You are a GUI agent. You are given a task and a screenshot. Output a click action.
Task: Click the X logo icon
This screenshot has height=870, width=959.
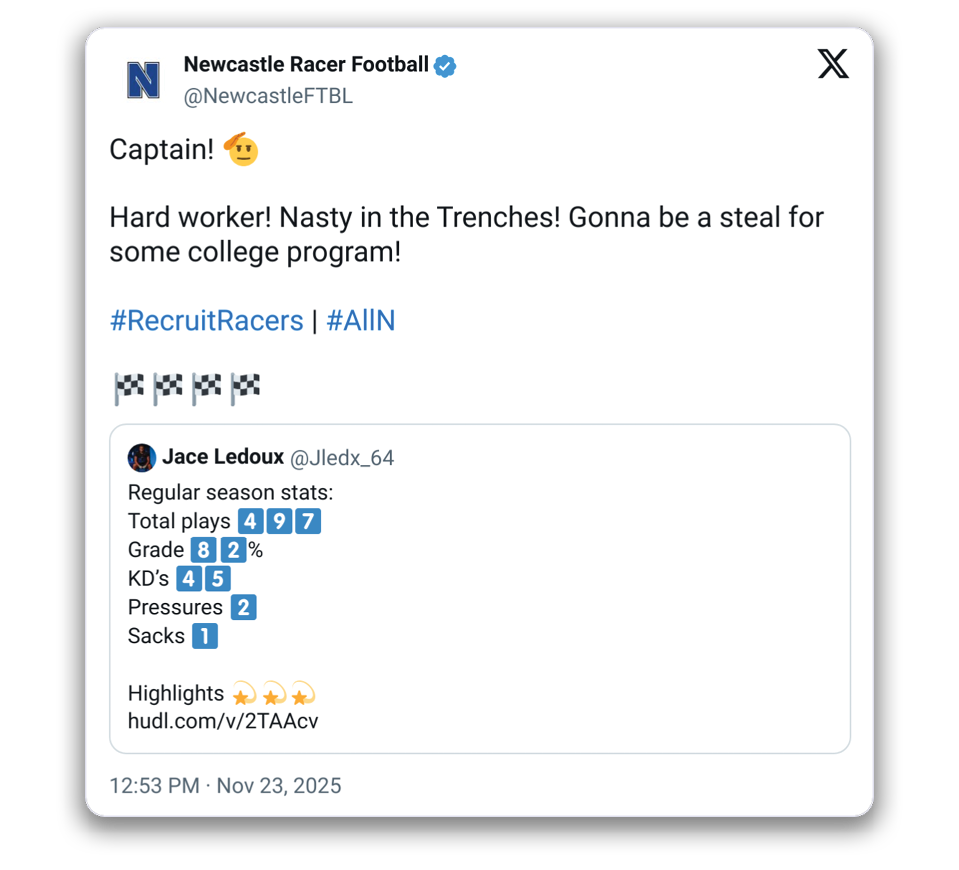(x=832, y=65)
